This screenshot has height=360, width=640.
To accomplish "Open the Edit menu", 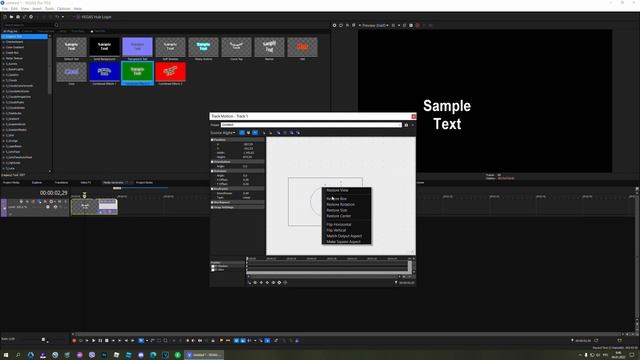I will (14, 9).
